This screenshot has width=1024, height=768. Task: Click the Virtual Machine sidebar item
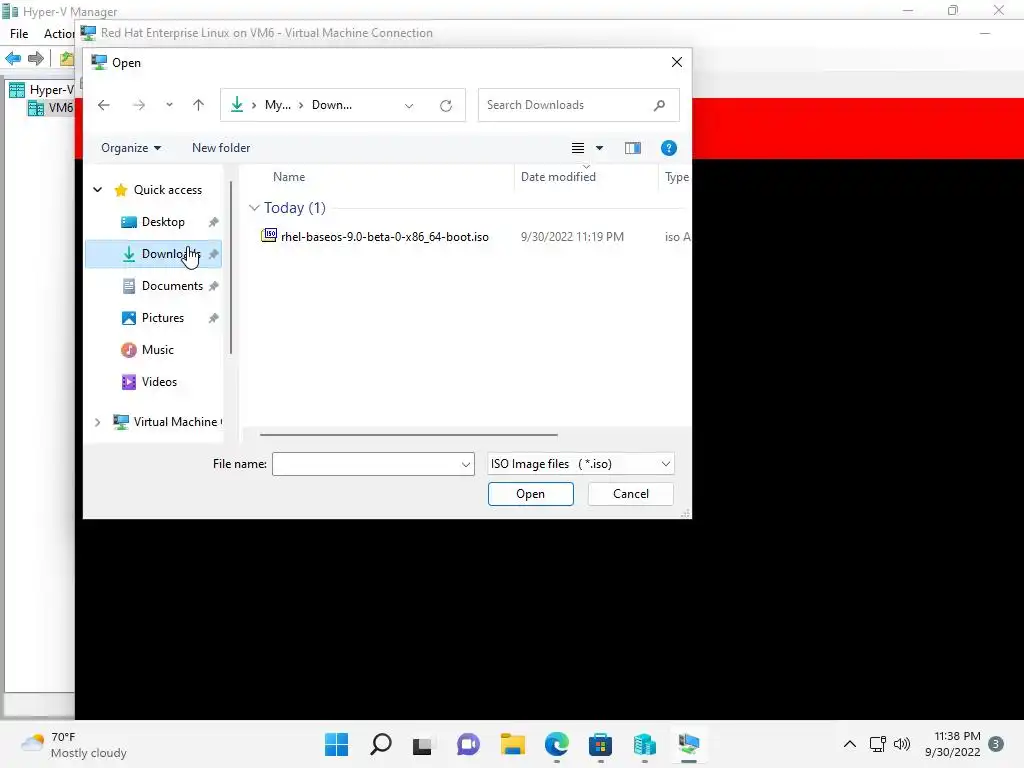pyautogui.click(x=167, y=423)
